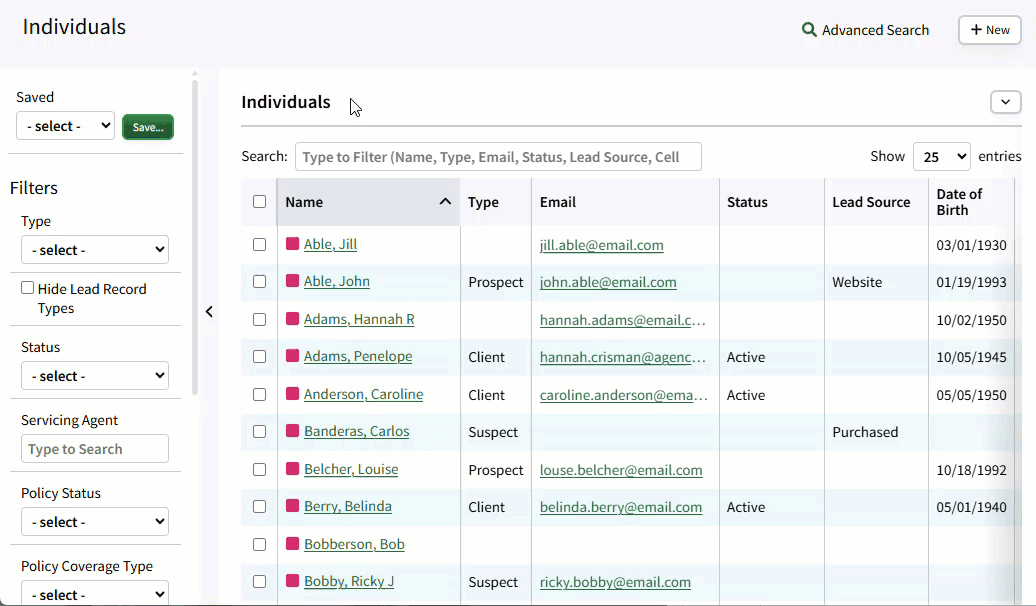
Task: Click the pink record icon beside Able, John
Action: (x=292, y=281)
